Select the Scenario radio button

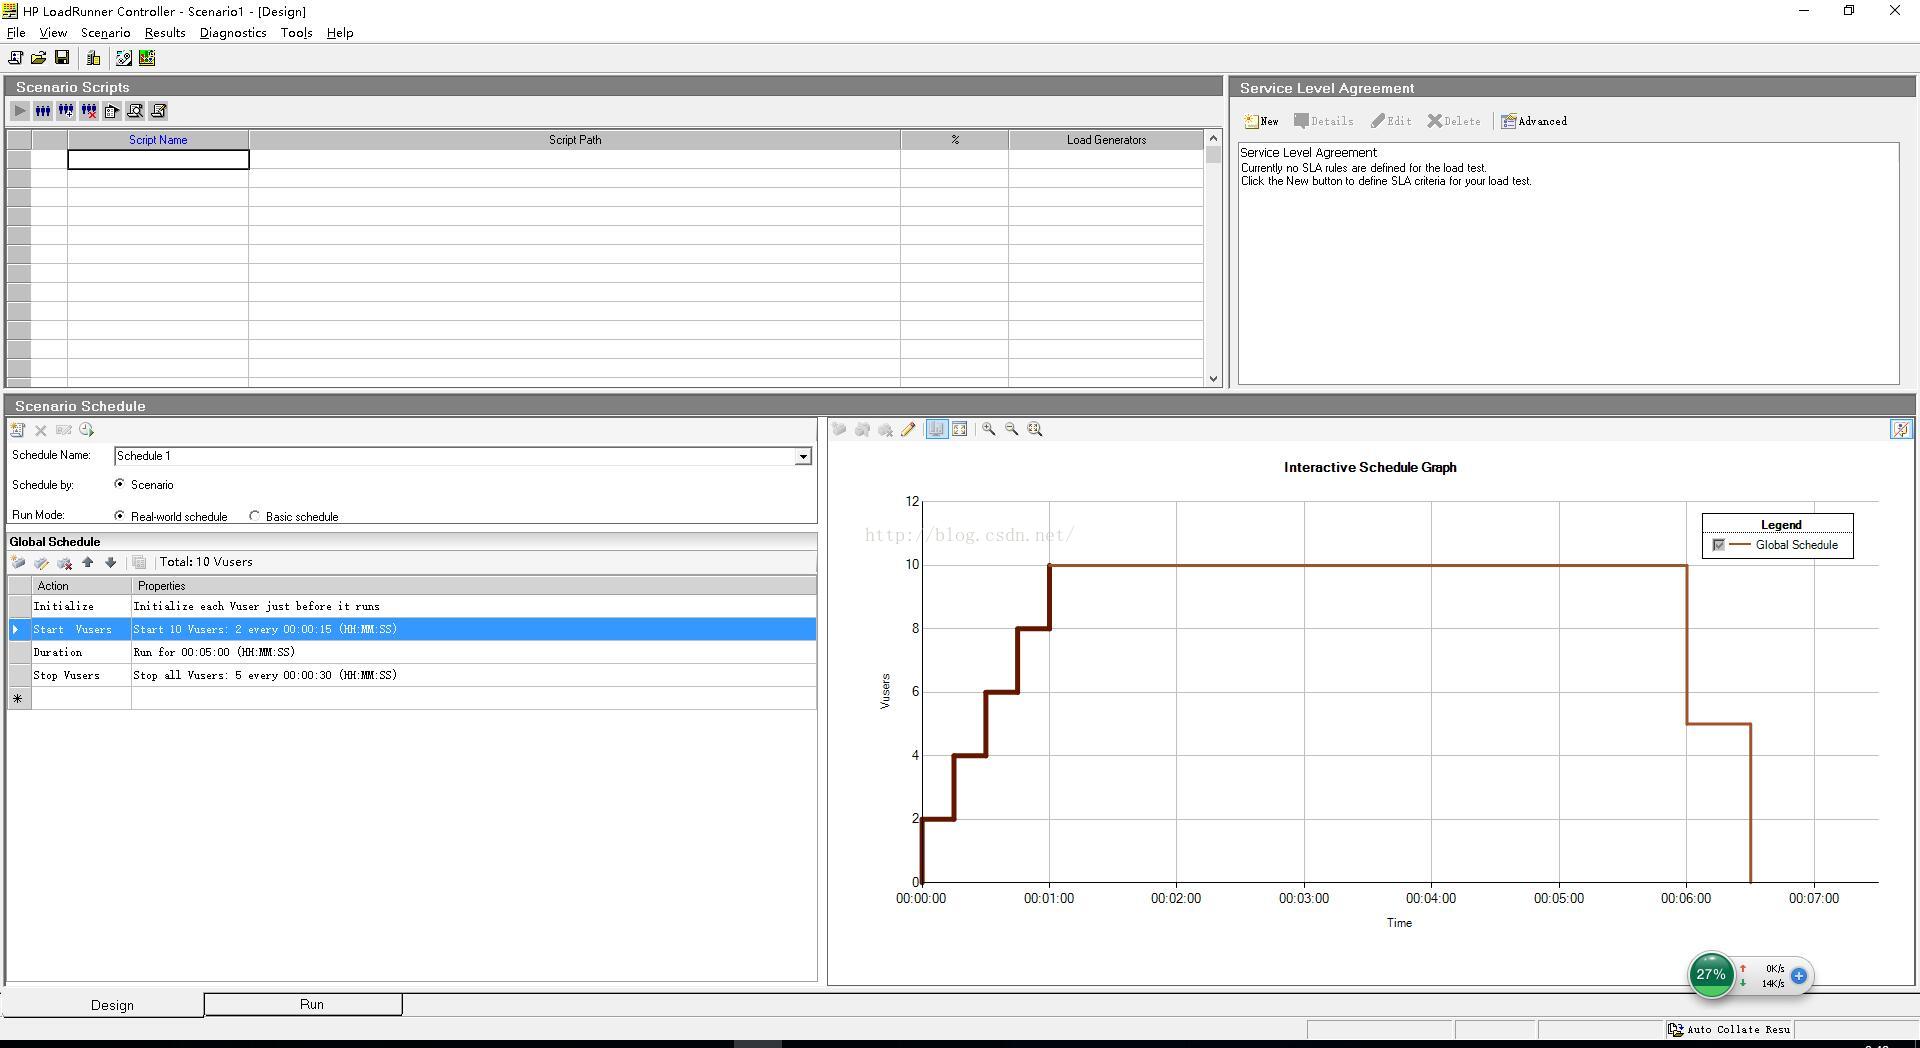click(120, 484)
